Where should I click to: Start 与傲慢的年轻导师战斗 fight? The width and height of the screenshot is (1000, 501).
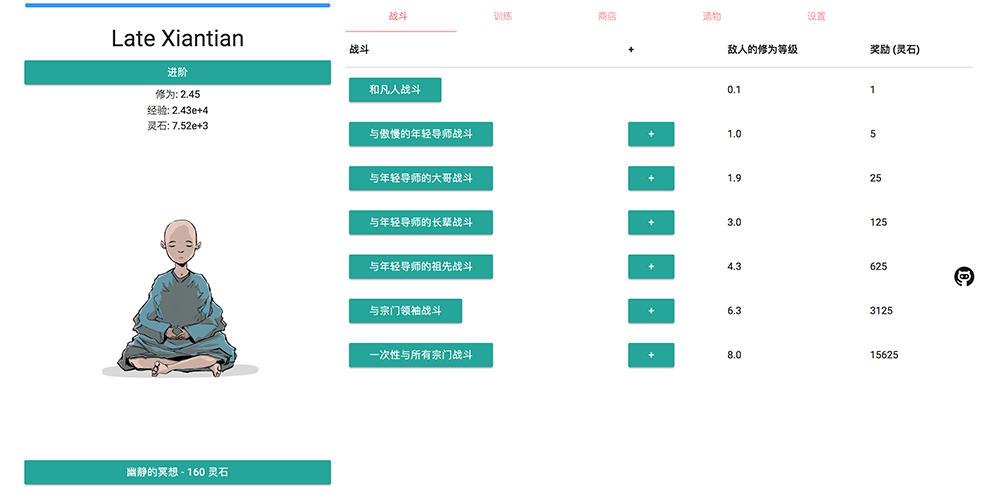pos(420,134)
